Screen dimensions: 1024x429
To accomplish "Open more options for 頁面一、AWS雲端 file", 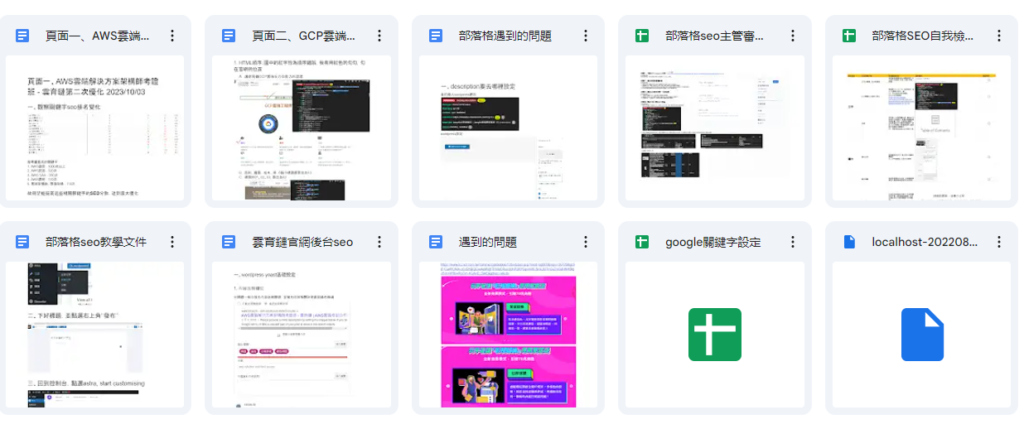I will 172,36.
